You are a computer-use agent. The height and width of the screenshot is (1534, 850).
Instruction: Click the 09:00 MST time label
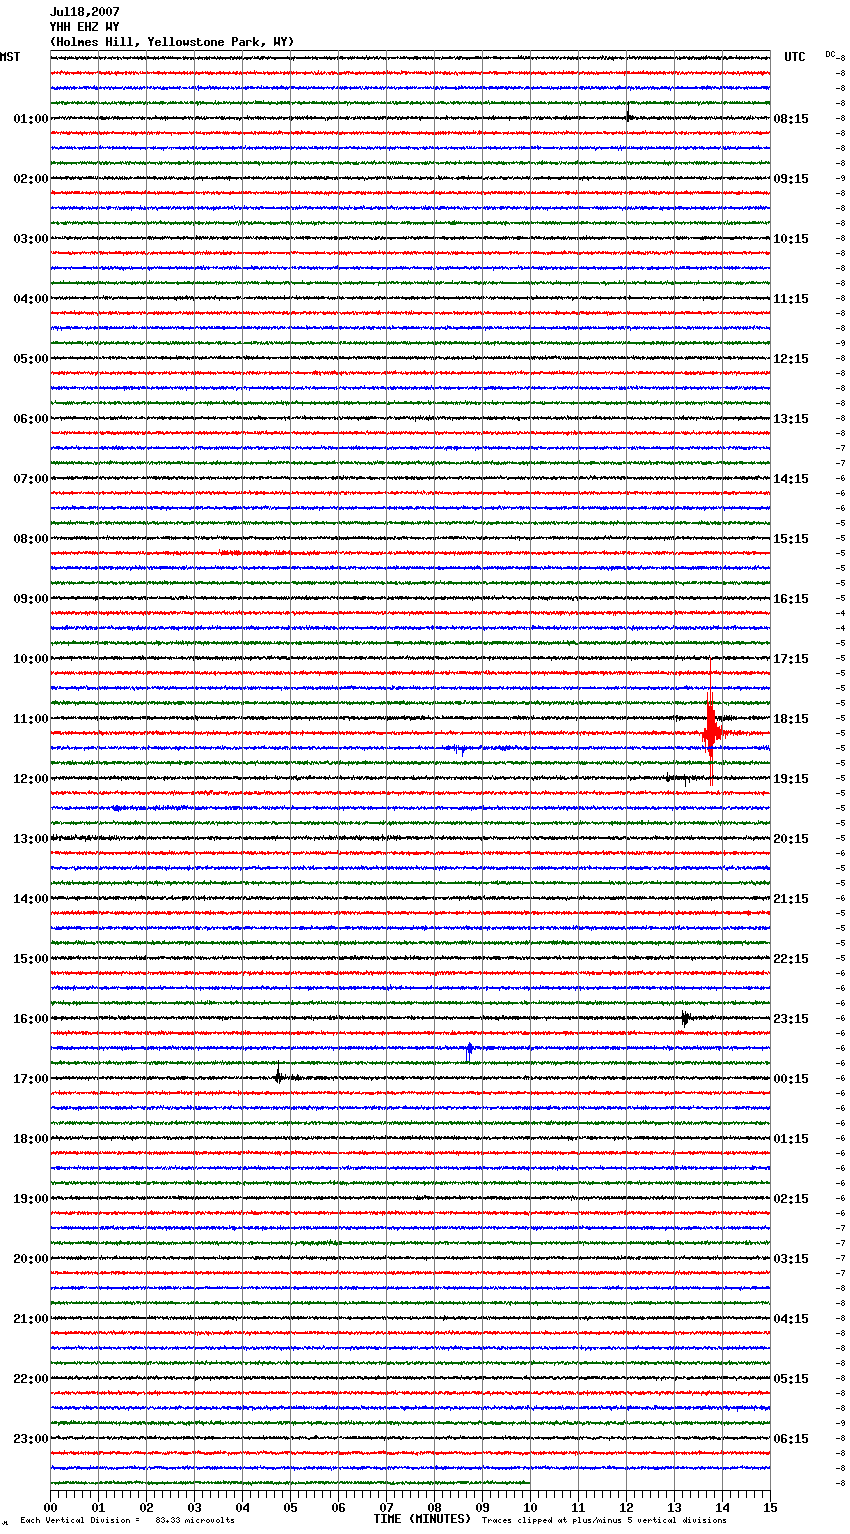30,599
